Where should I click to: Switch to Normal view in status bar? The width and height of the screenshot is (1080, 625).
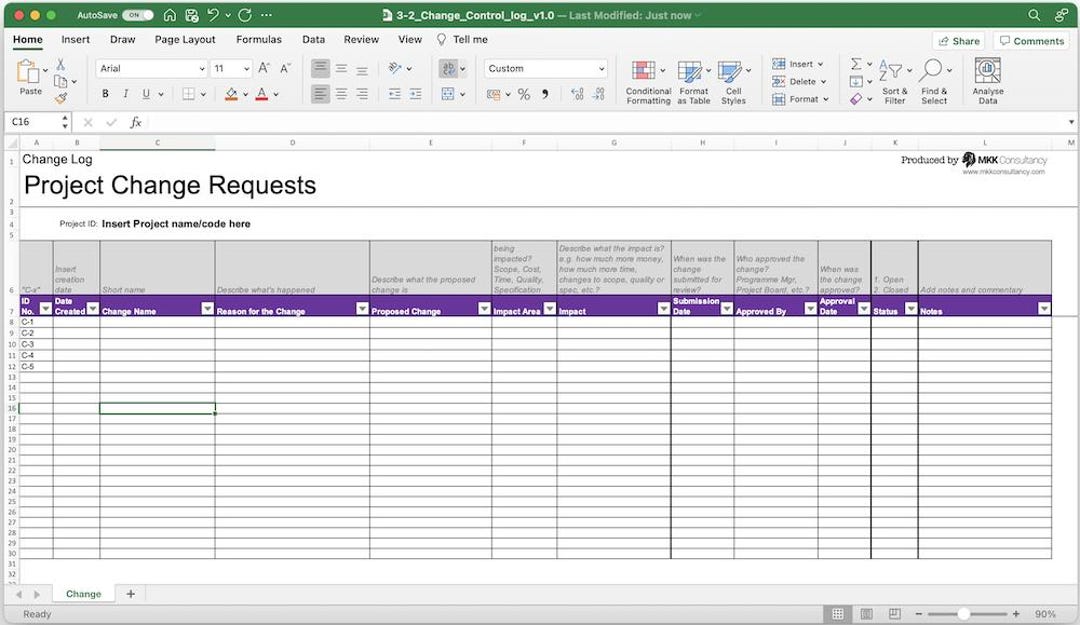[x=838, y=614]
